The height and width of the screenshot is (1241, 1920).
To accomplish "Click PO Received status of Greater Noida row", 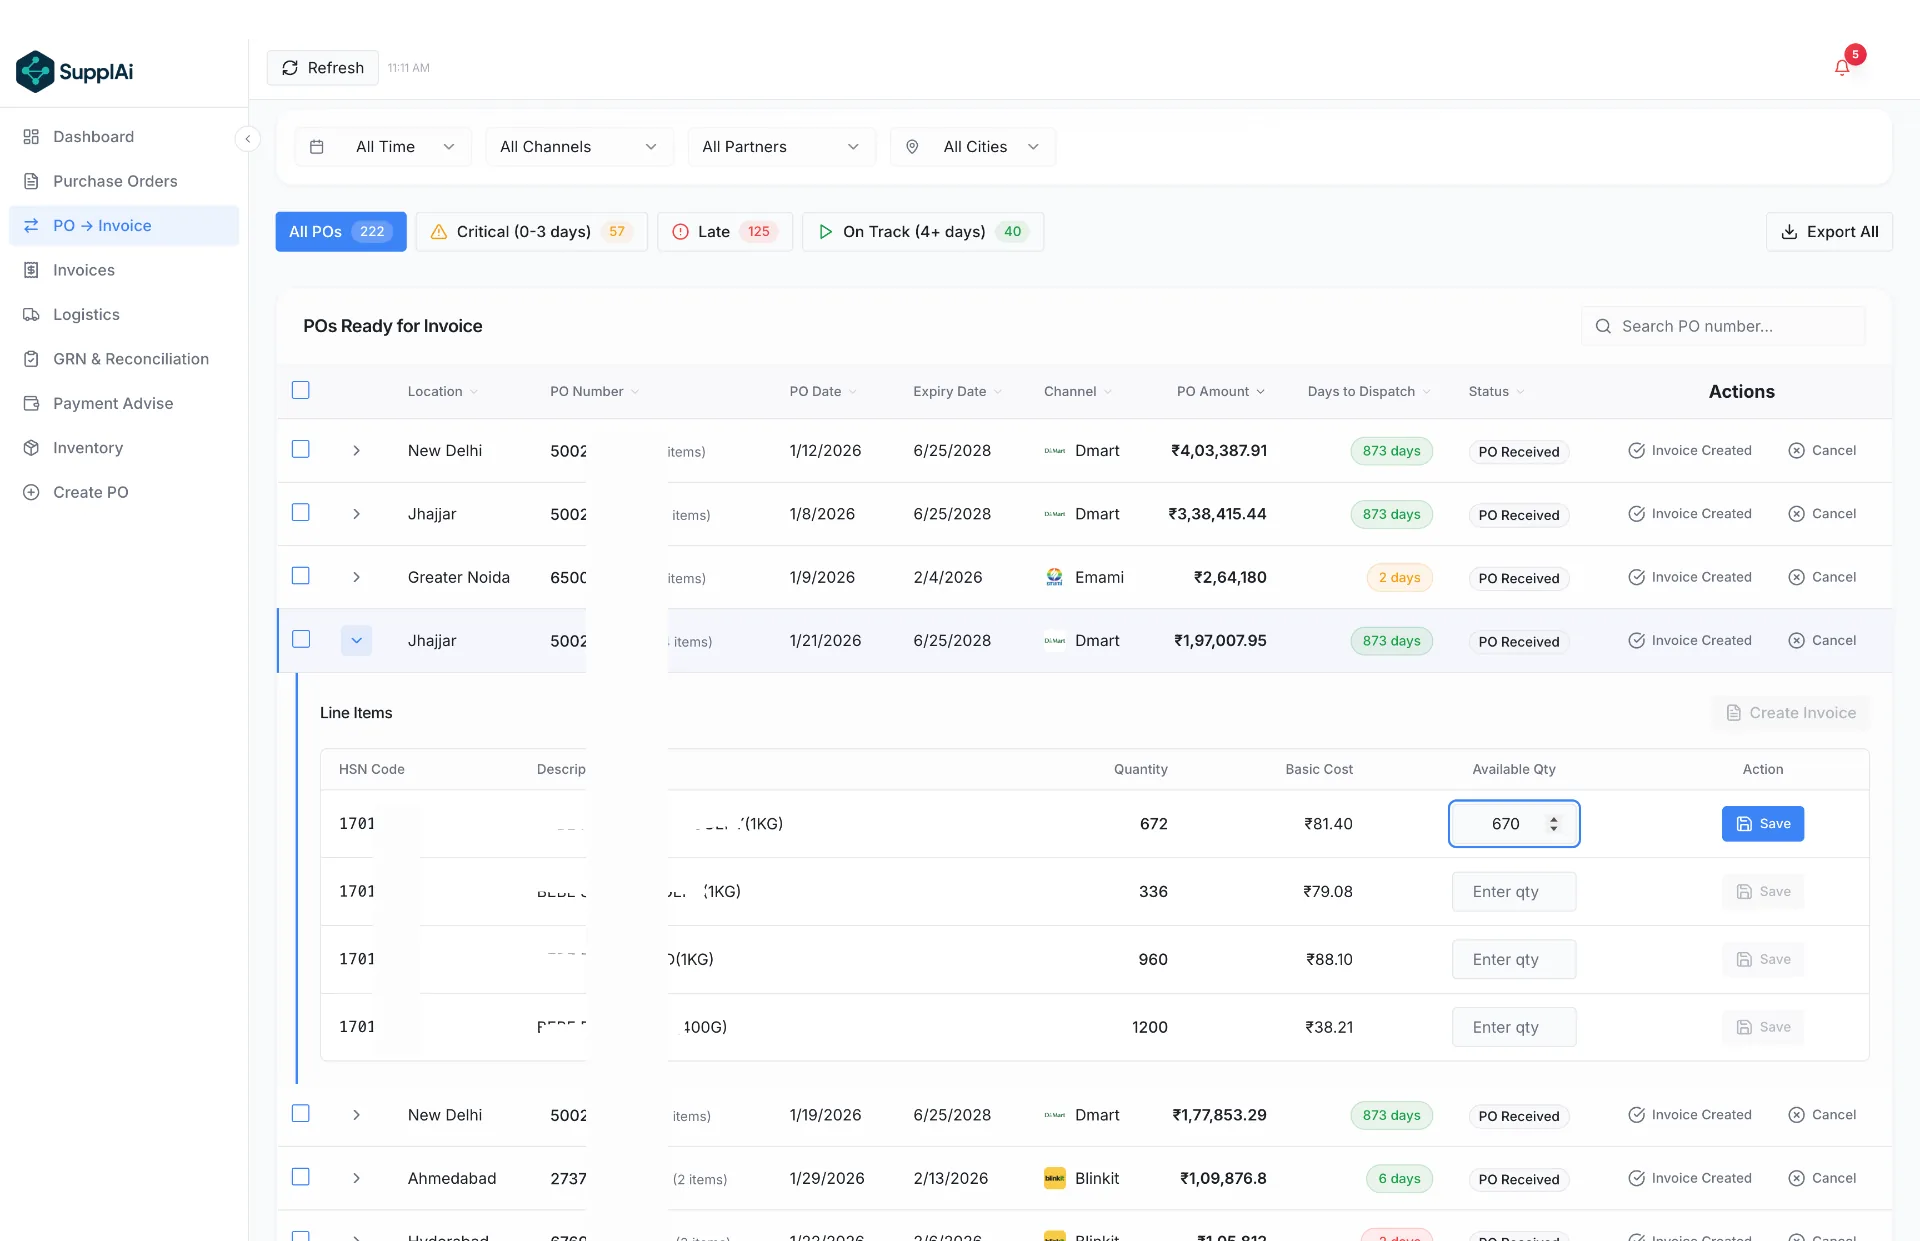I will pyautogui.click(x=1519, y=579).
